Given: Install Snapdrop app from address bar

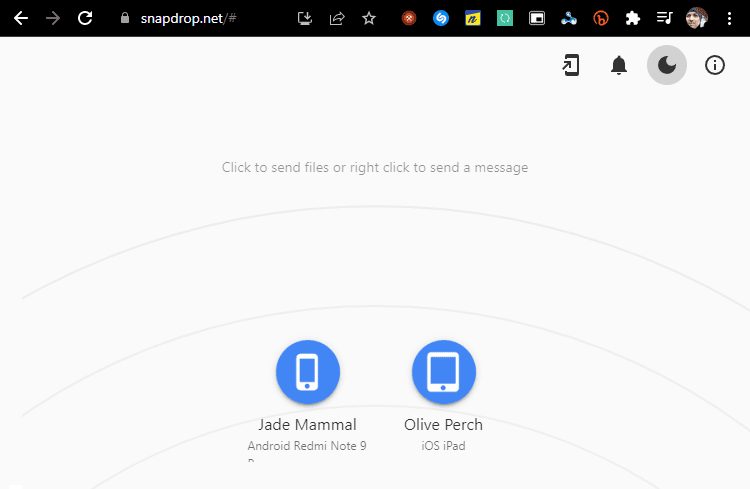Looking at the screenshot, I should 305,18.
